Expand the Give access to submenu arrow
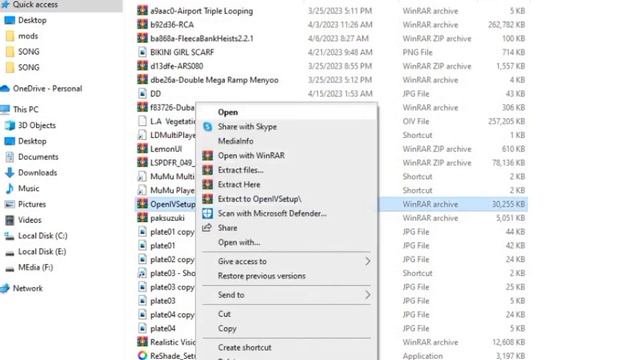Viewport: 640px width, 360px height. coord(368,261)
